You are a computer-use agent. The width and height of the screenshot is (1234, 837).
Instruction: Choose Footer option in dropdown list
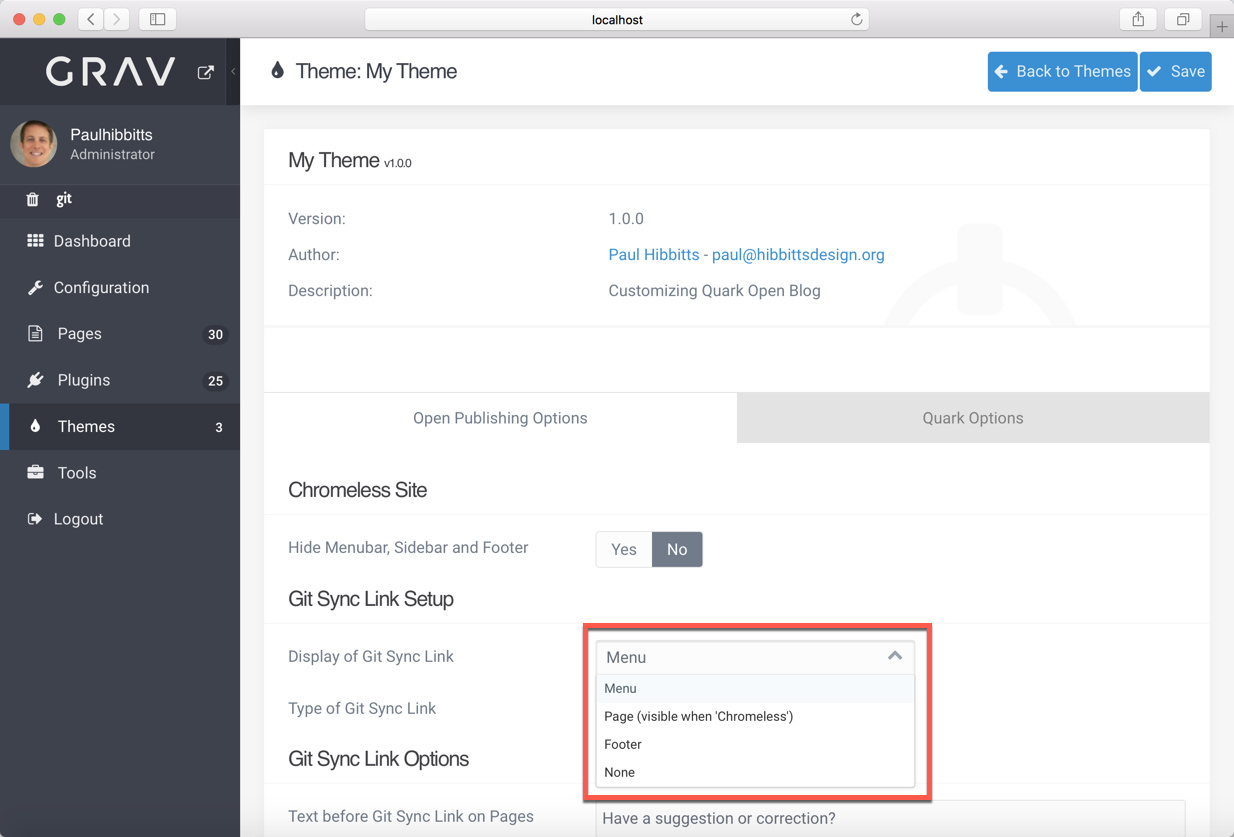pyautogui.click(x=755, y=744)
